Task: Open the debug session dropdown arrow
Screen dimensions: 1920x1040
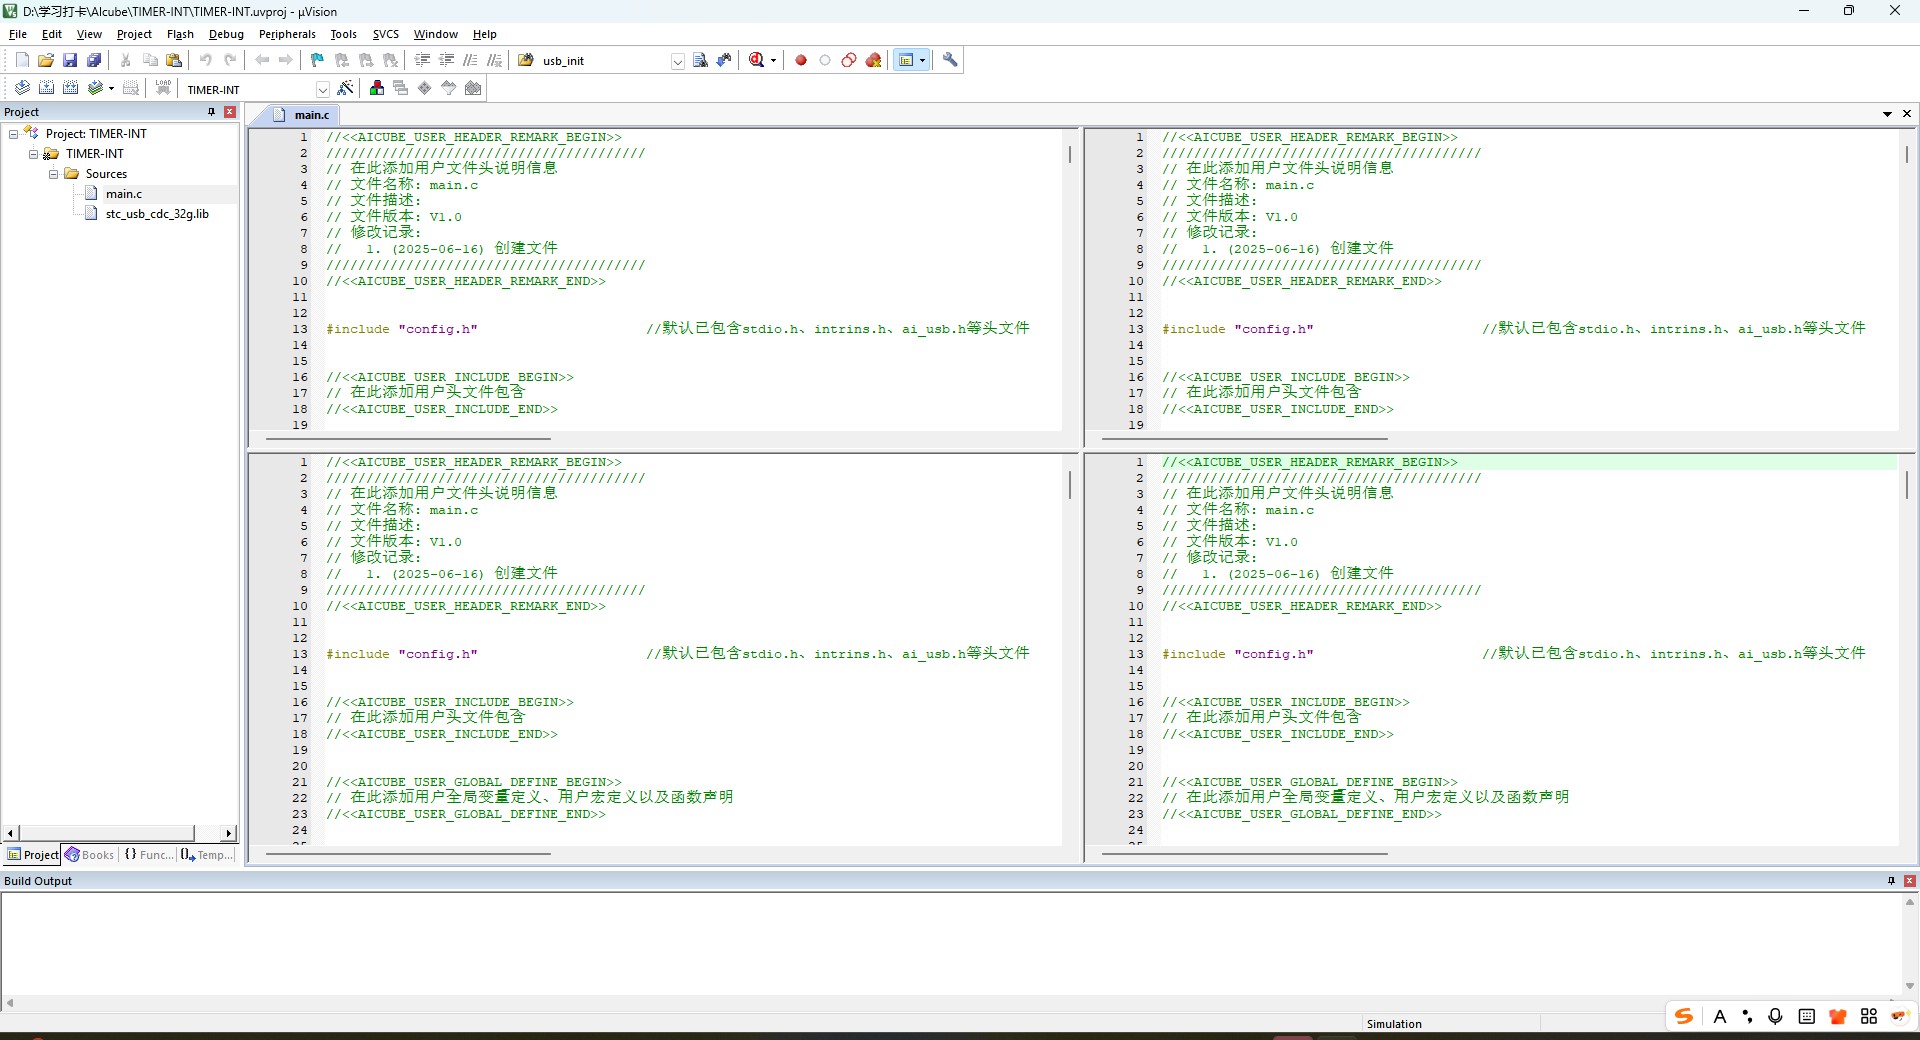Action: (x=773, y=60)
